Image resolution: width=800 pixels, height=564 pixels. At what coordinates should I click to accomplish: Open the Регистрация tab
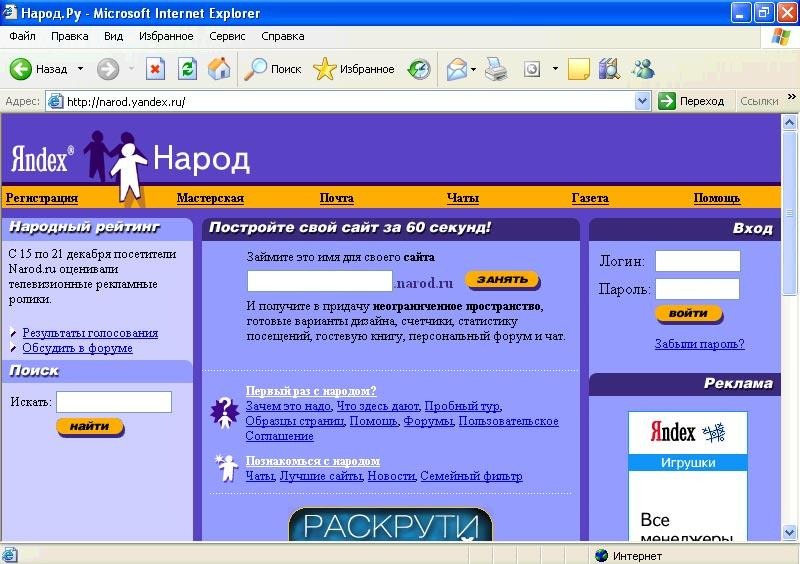click(42, 198)
